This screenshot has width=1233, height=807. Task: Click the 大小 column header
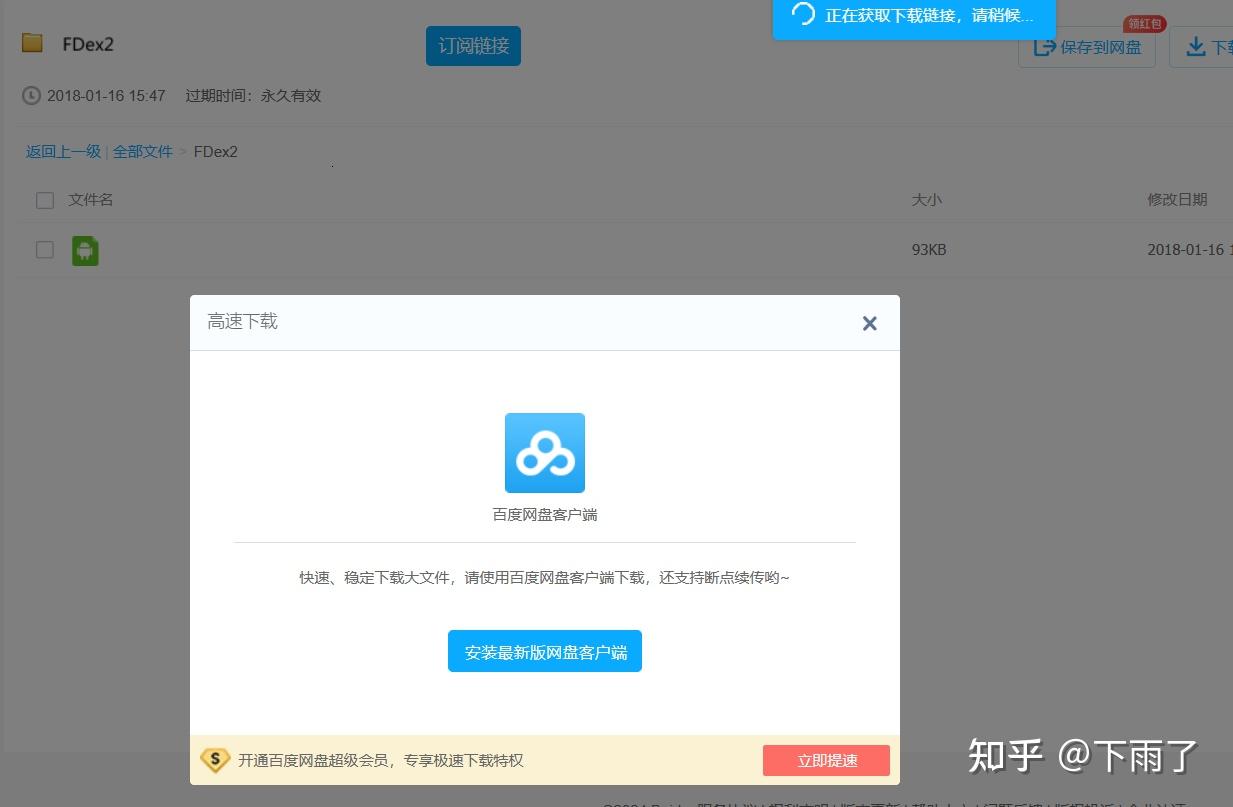click(927, 200)
